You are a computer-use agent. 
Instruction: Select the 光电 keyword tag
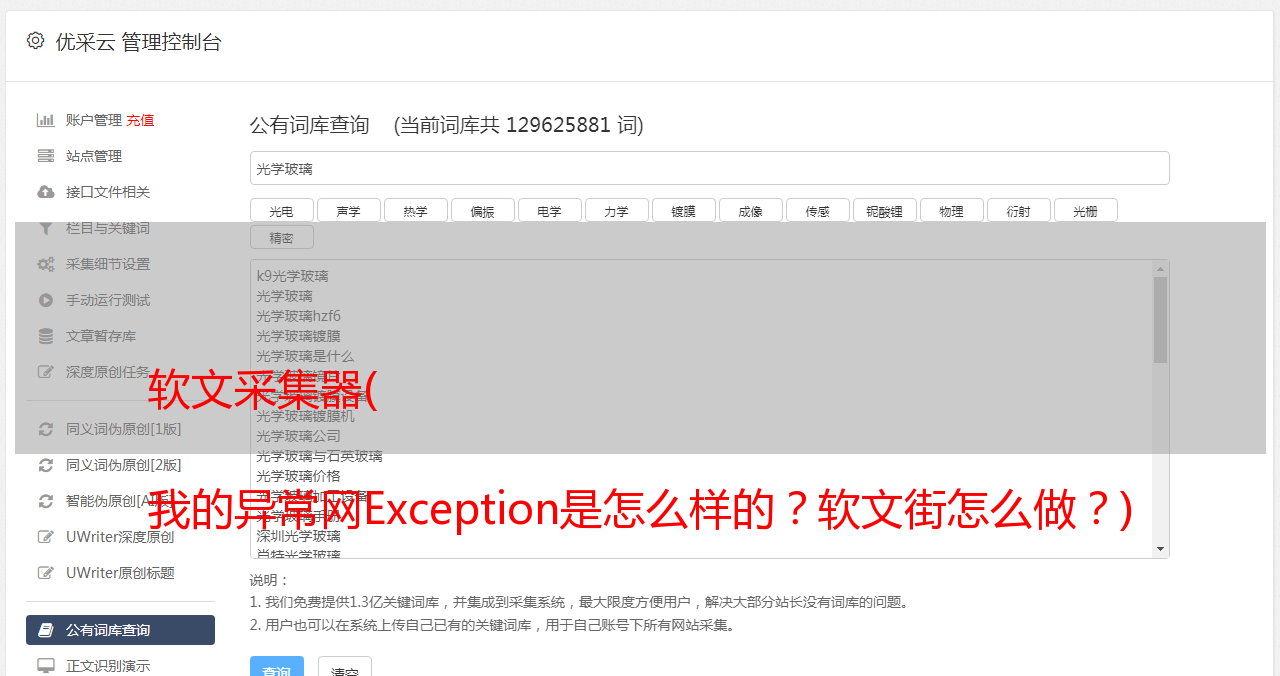[x=281, y=211]
